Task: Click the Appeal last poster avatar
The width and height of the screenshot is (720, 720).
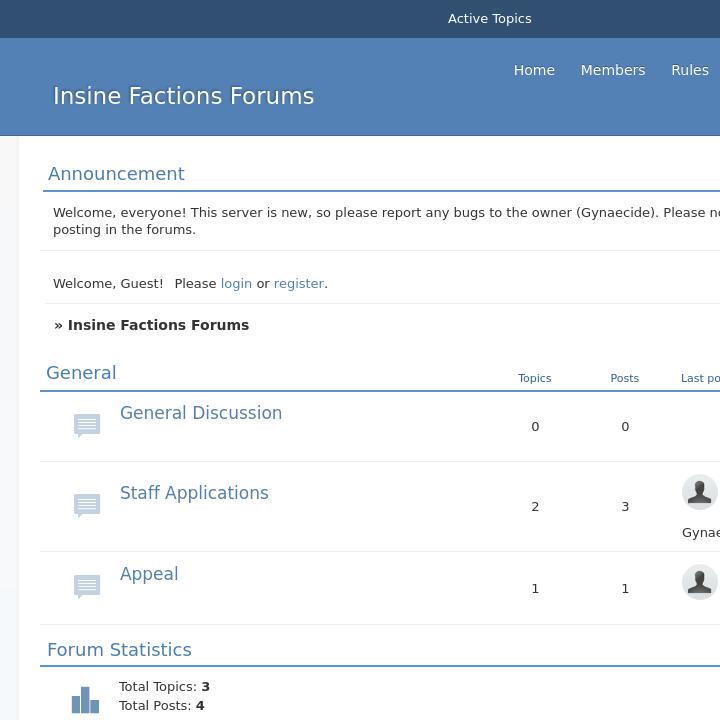Action: tap(699, 582)
